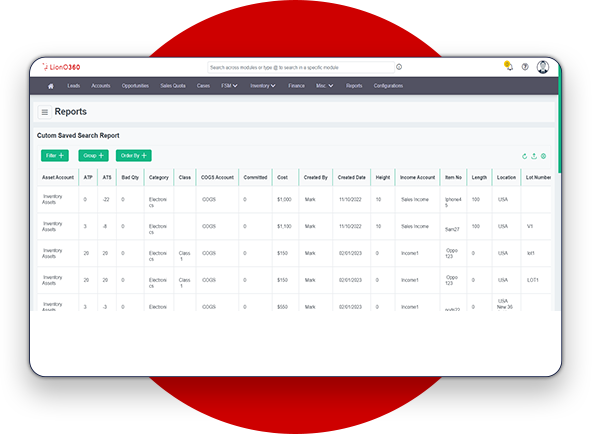592x434 pixels.
Task: Open the Reports menu item
Action: point(354,86)
